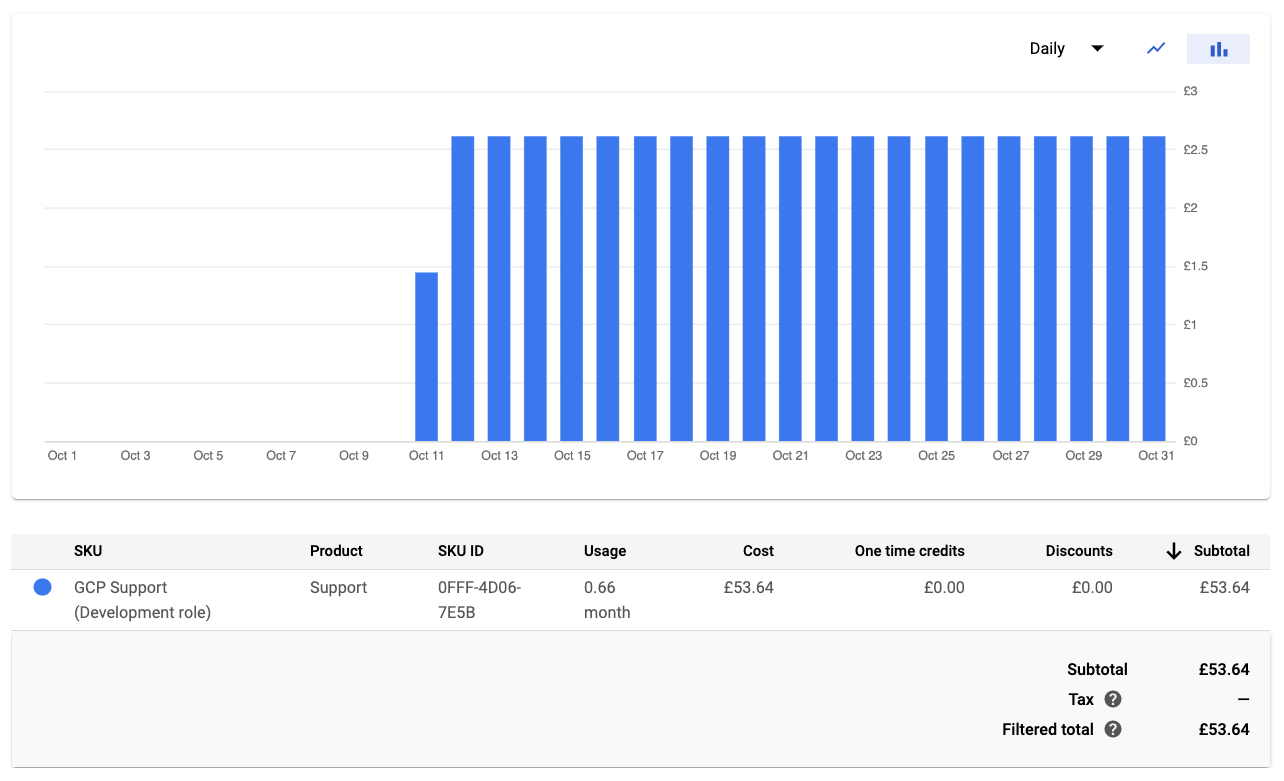1284x781 pixels.
Task: Click the One time credits header
Action: [x=909, y=551]
